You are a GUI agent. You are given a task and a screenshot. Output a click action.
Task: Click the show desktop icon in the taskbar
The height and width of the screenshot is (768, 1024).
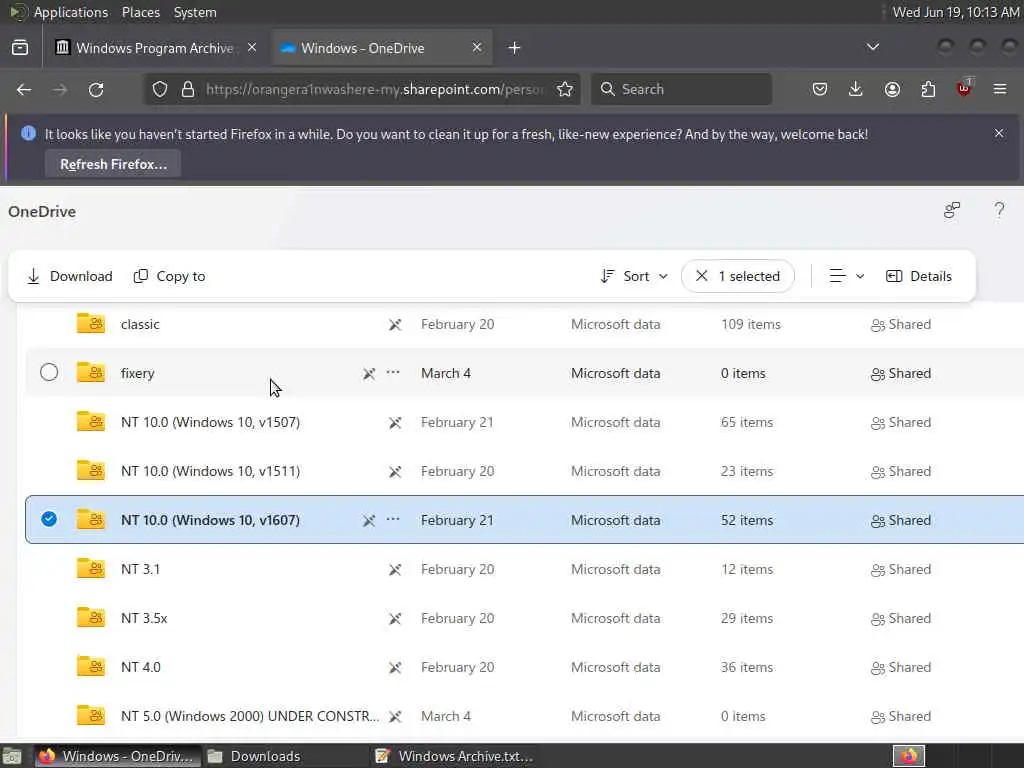pos(12,756)
